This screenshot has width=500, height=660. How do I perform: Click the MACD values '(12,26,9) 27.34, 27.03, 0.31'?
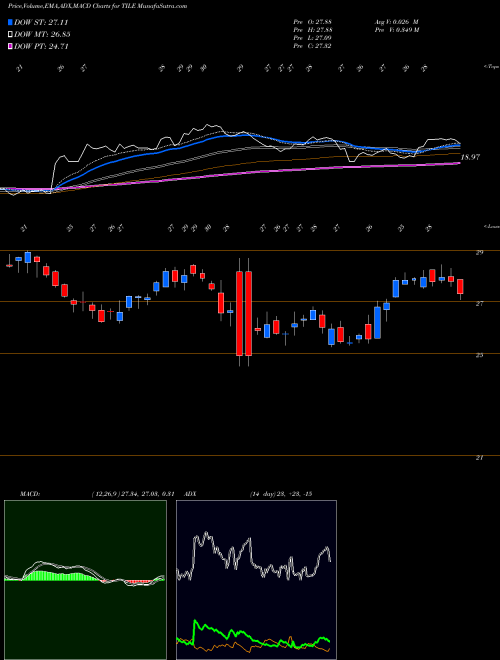tap(133, 494)
